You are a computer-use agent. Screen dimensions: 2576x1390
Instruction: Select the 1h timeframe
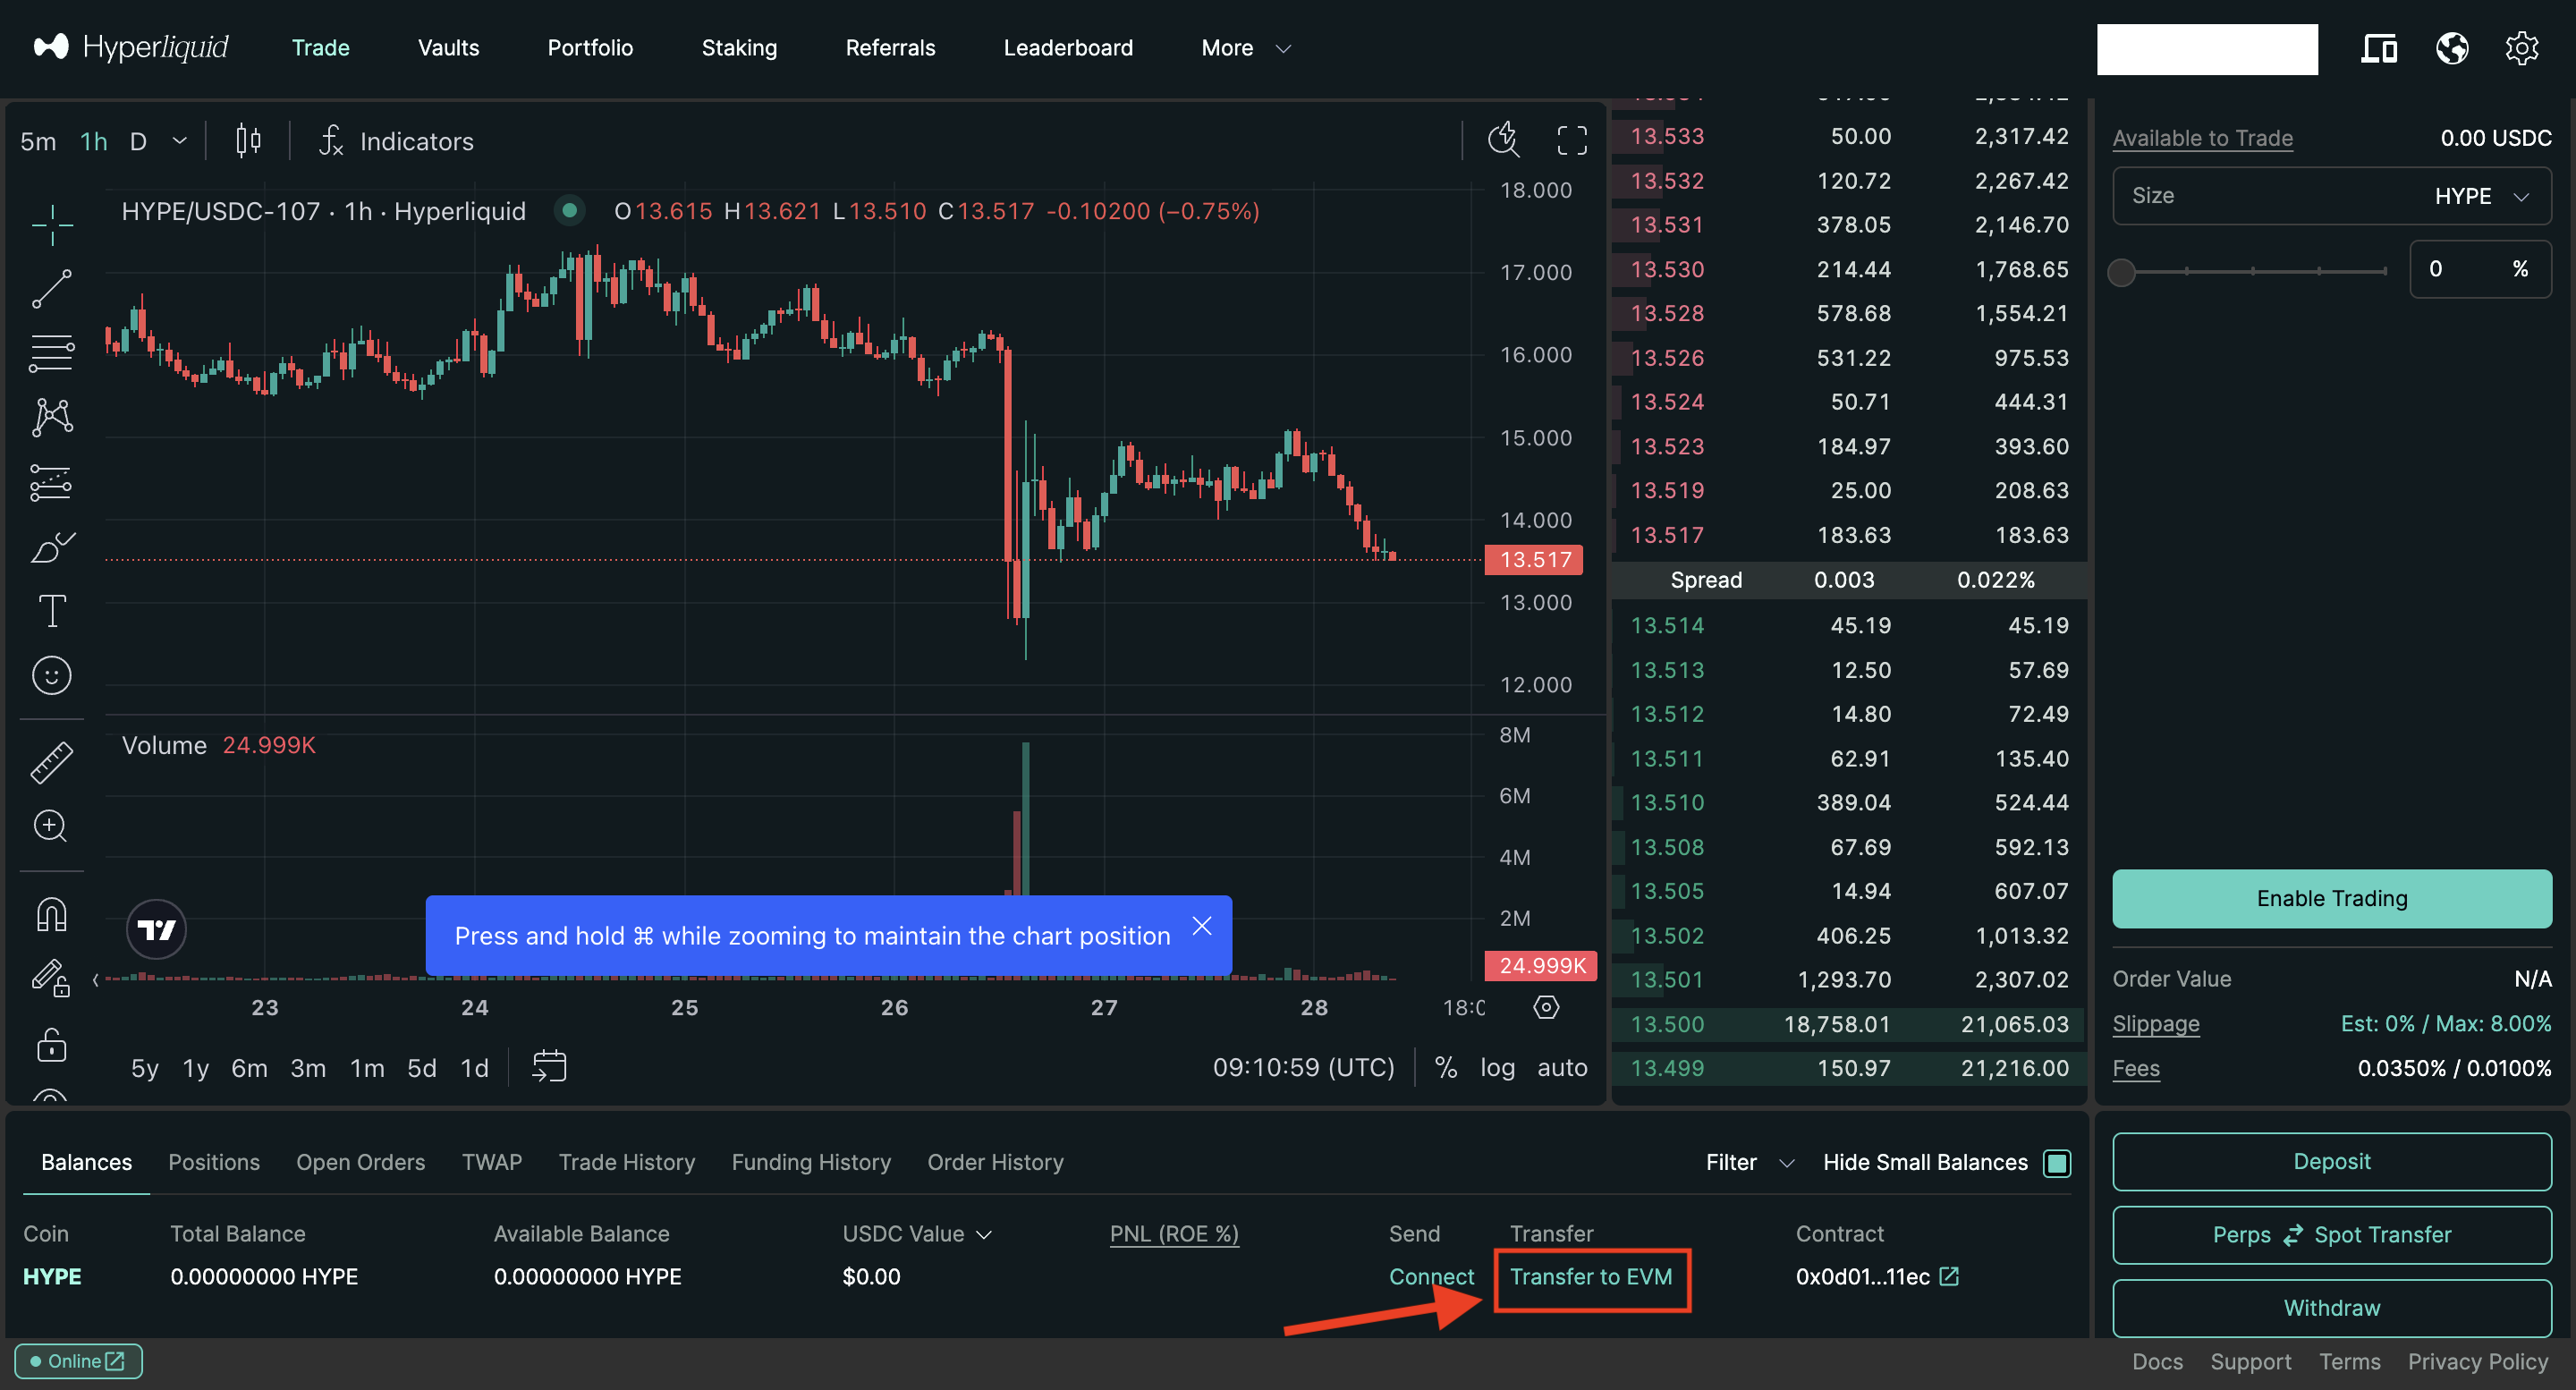tap(93, 141)
